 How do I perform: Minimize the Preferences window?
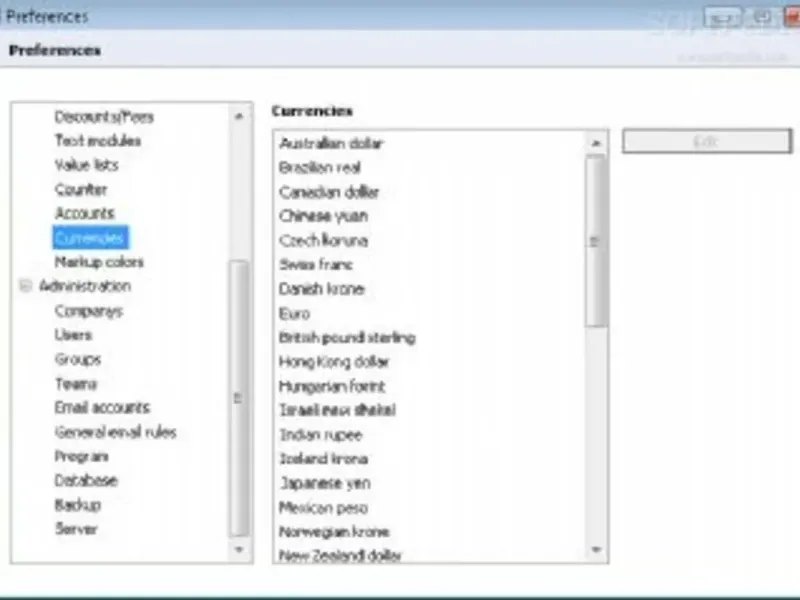(722, 18)
